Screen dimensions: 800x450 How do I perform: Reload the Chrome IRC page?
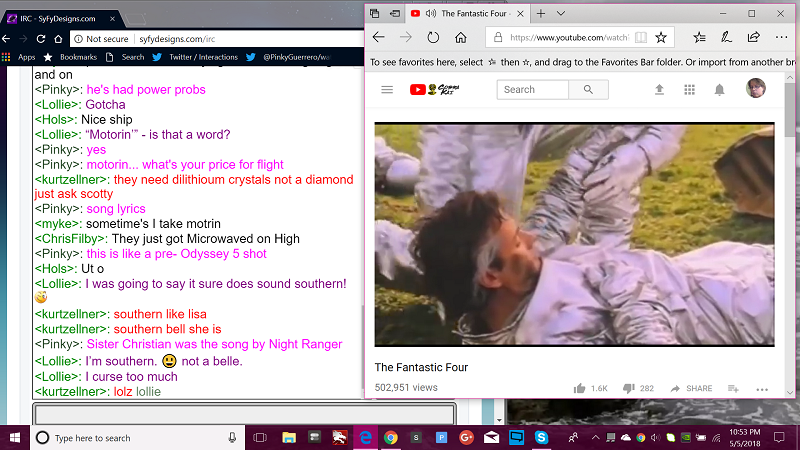pos(41,39)
